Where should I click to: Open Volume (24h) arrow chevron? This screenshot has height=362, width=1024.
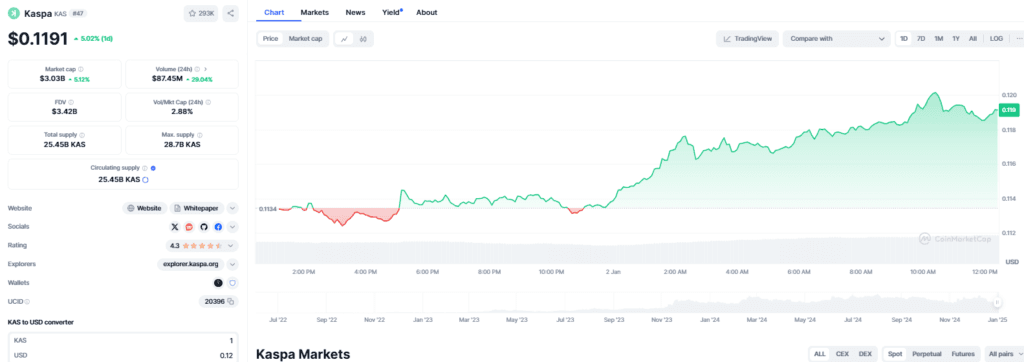[206, 69]
